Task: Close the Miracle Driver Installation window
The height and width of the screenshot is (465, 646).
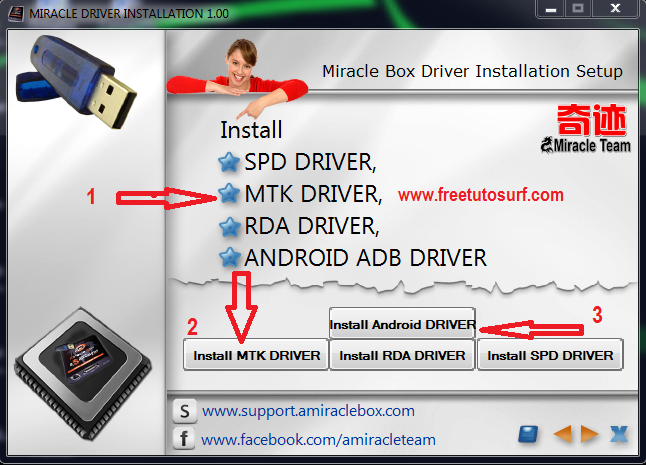Action: tap(616, 9)
